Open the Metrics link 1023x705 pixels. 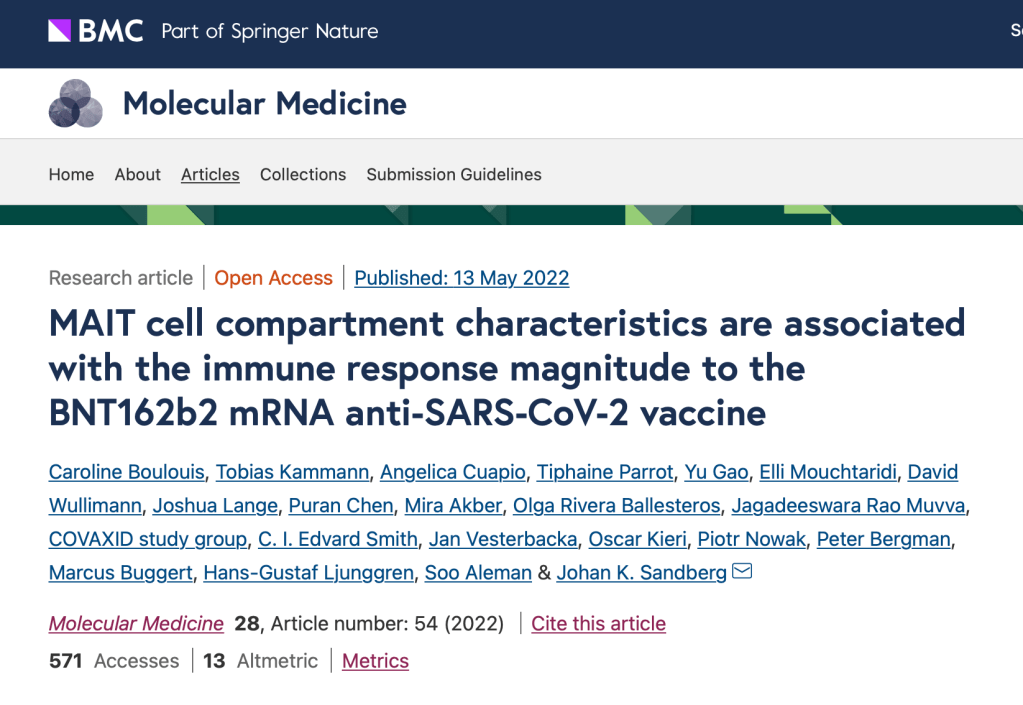375,661
